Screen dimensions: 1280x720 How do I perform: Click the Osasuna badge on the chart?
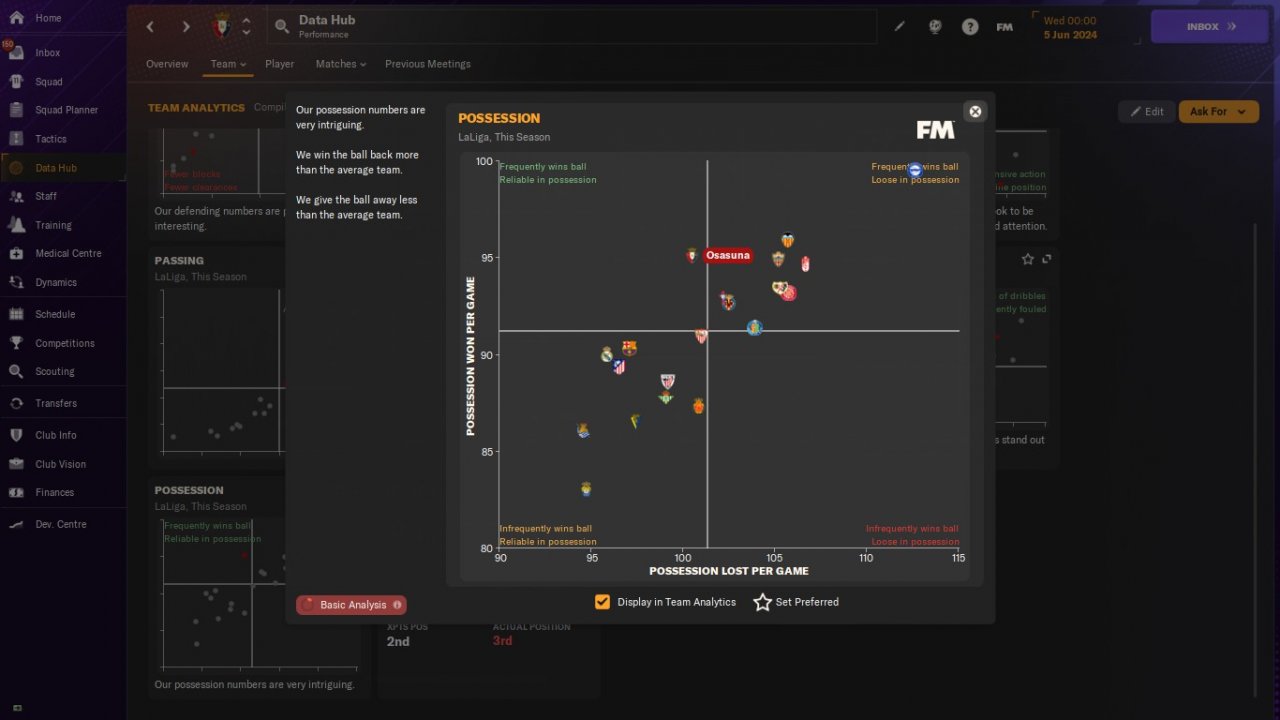[x=692, y=255]
